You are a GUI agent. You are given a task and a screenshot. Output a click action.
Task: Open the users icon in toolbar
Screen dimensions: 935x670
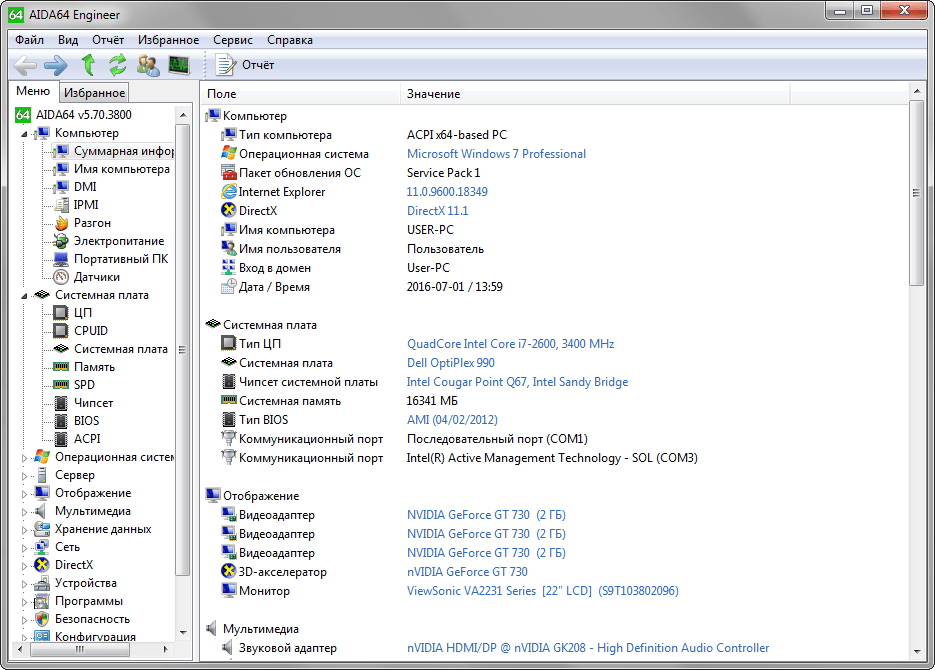148,65
